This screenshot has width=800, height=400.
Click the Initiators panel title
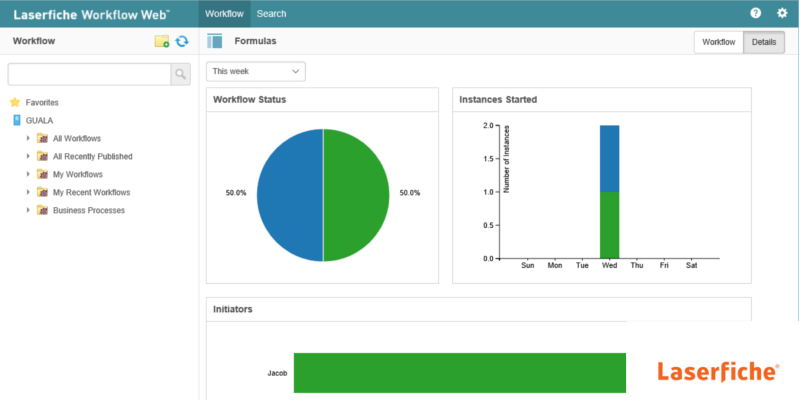[x=233, y=309]
